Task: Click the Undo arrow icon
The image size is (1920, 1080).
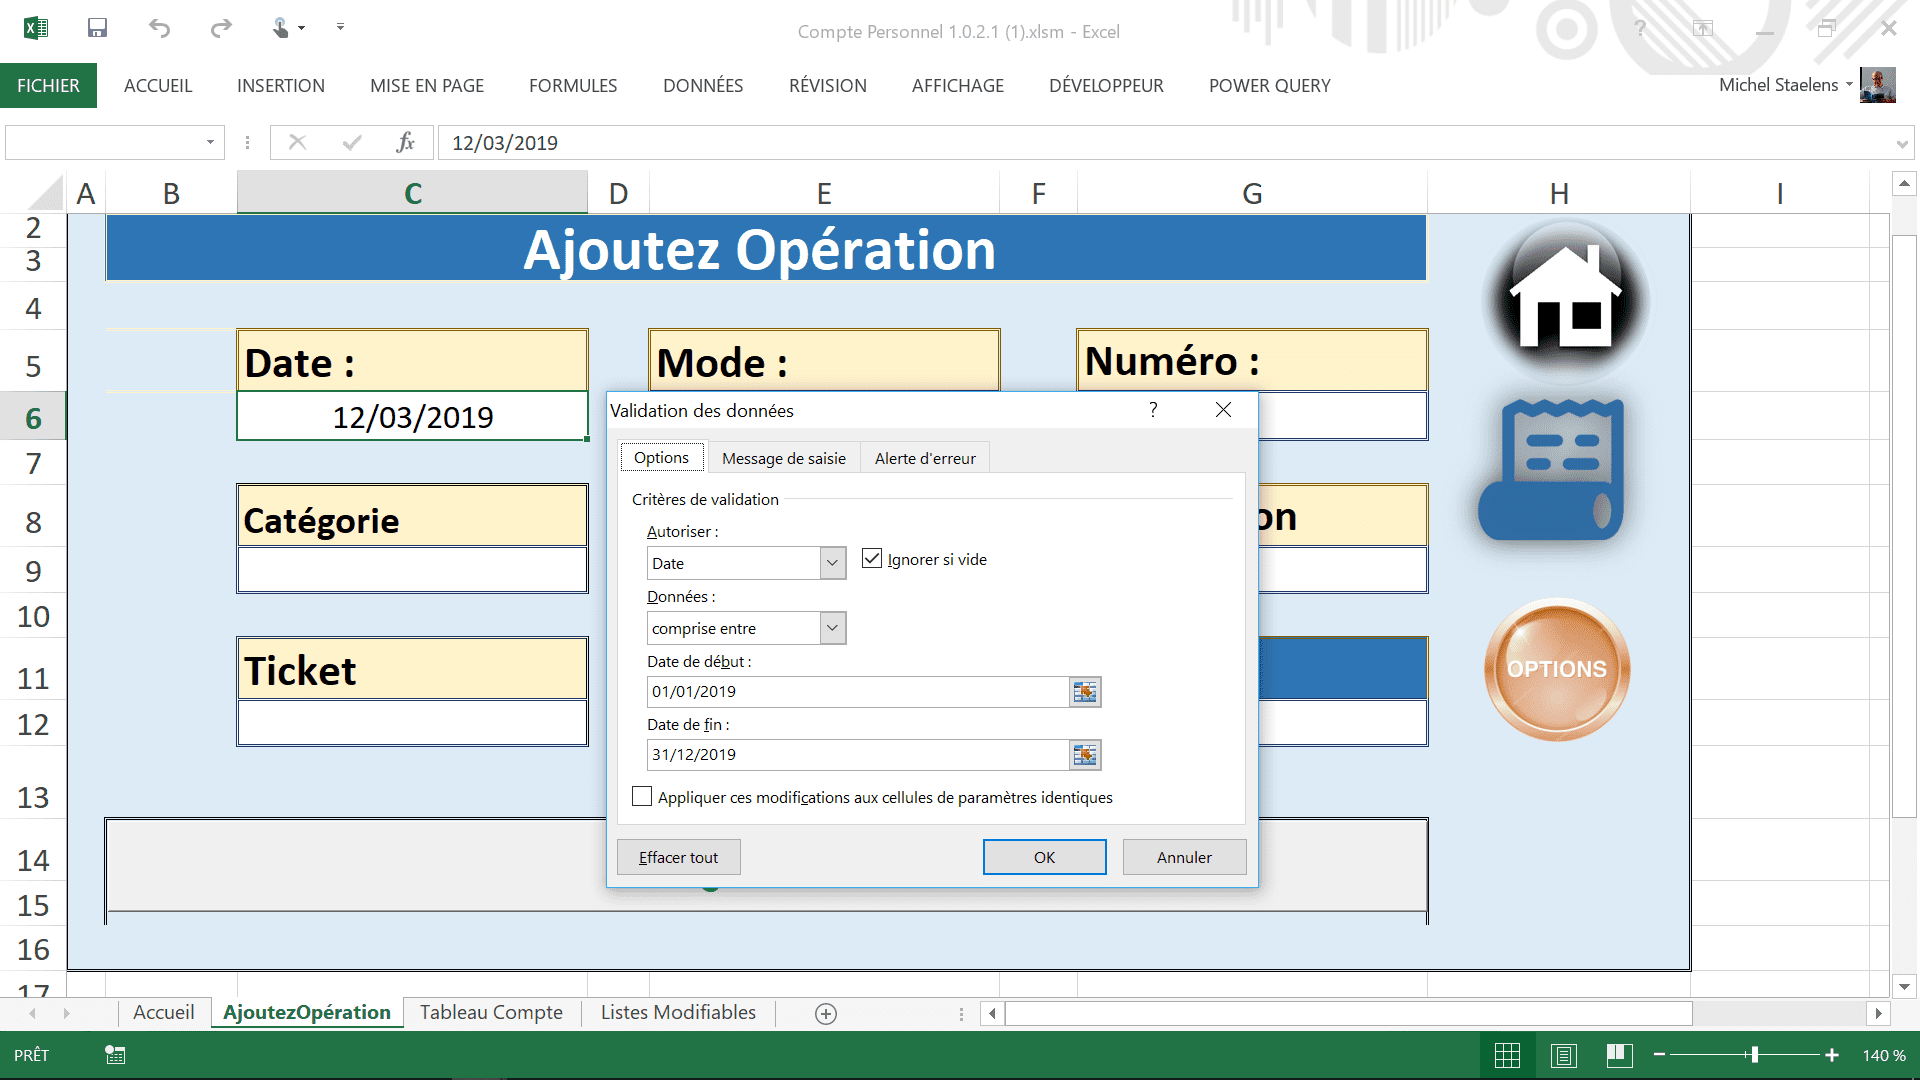Action: [159, 28]
